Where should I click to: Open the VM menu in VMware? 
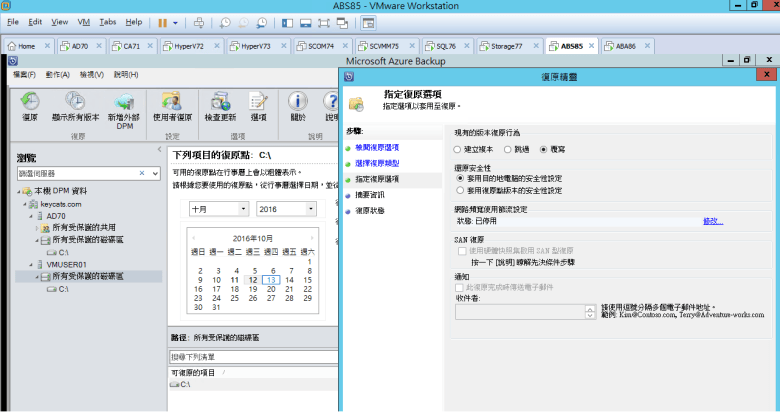pyautogui.click(x=83, y=21)
